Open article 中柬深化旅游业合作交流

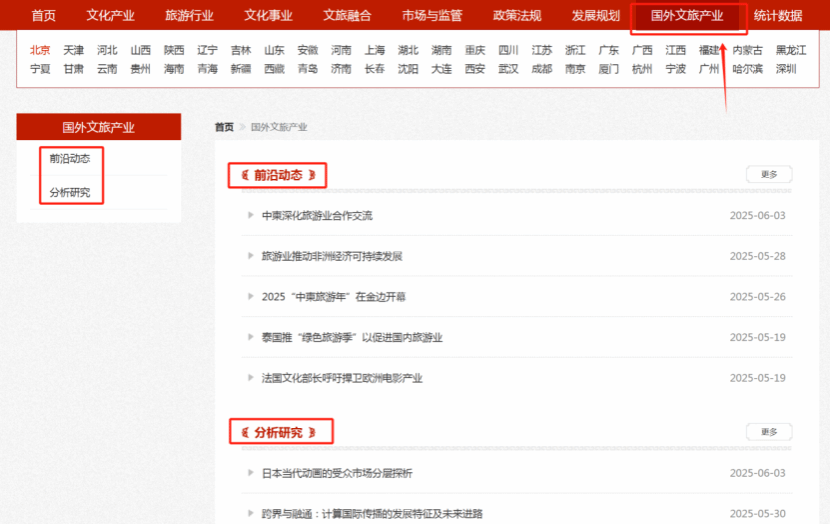tap(316, 215)
